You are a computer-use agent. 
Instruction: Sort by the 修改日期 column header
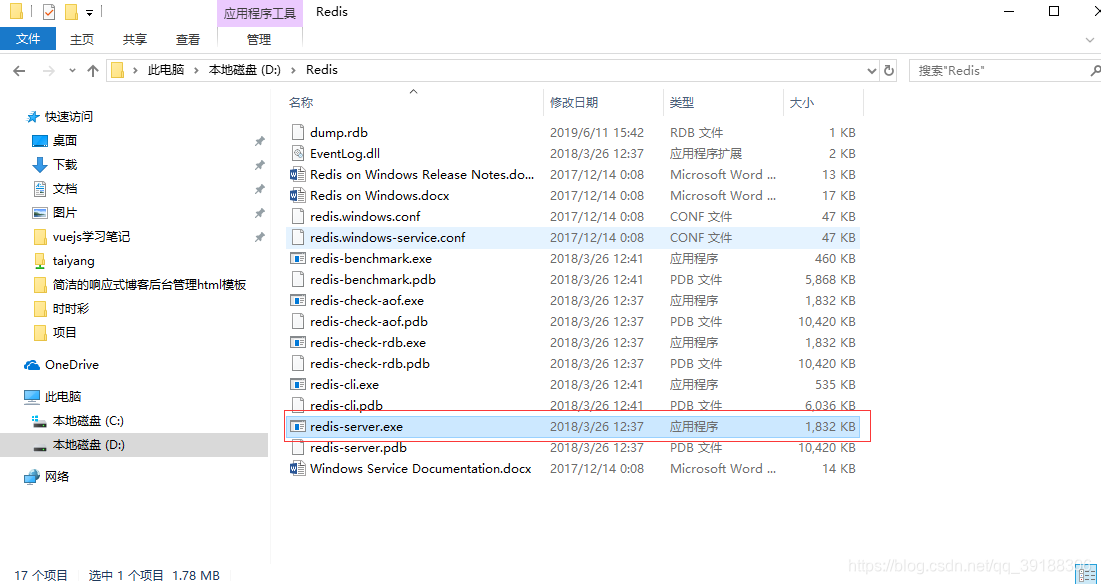click(x=574, y=102)
